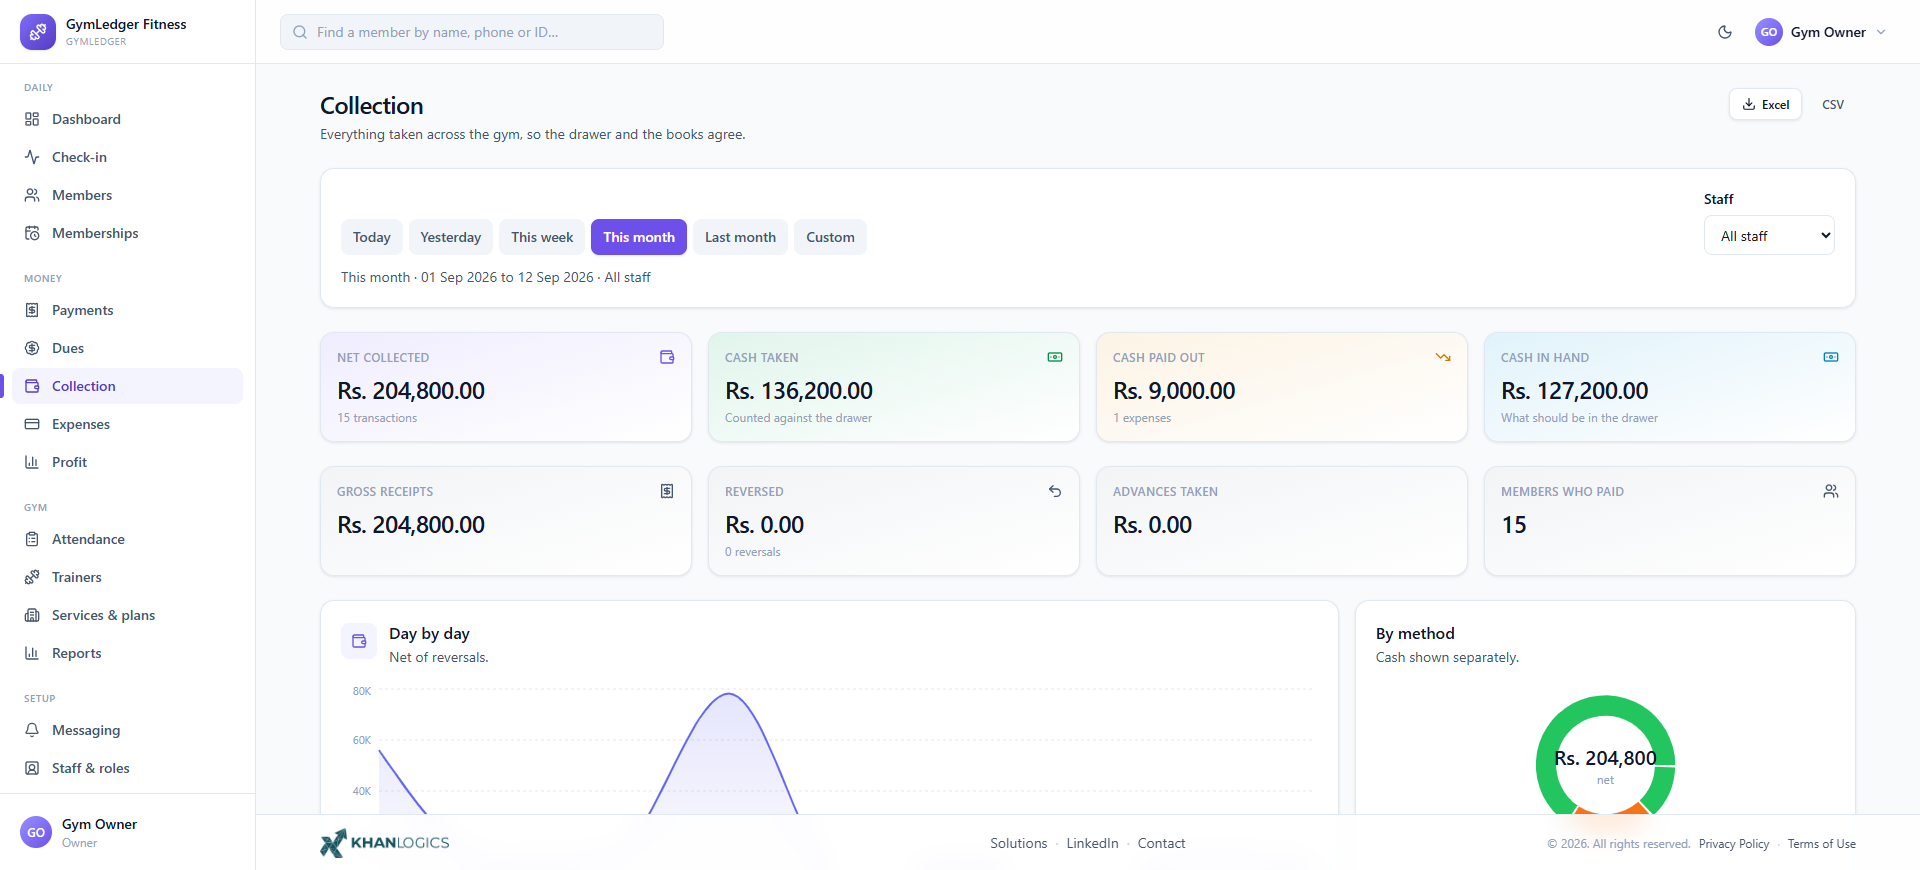Switch to This week period
This screenshot has height=870, width=1920.
click(542, 237)
